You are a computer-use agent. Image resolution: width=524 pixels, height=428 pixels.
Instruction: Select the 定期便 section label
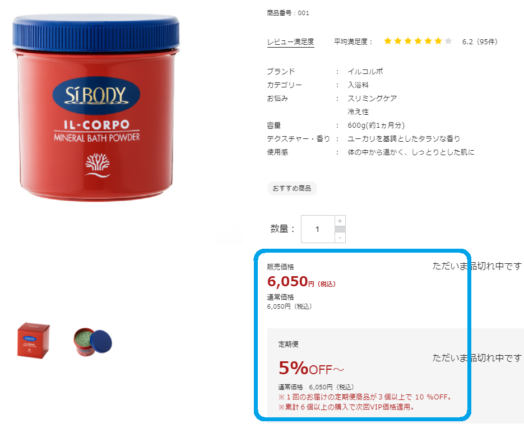pos(288,344)
